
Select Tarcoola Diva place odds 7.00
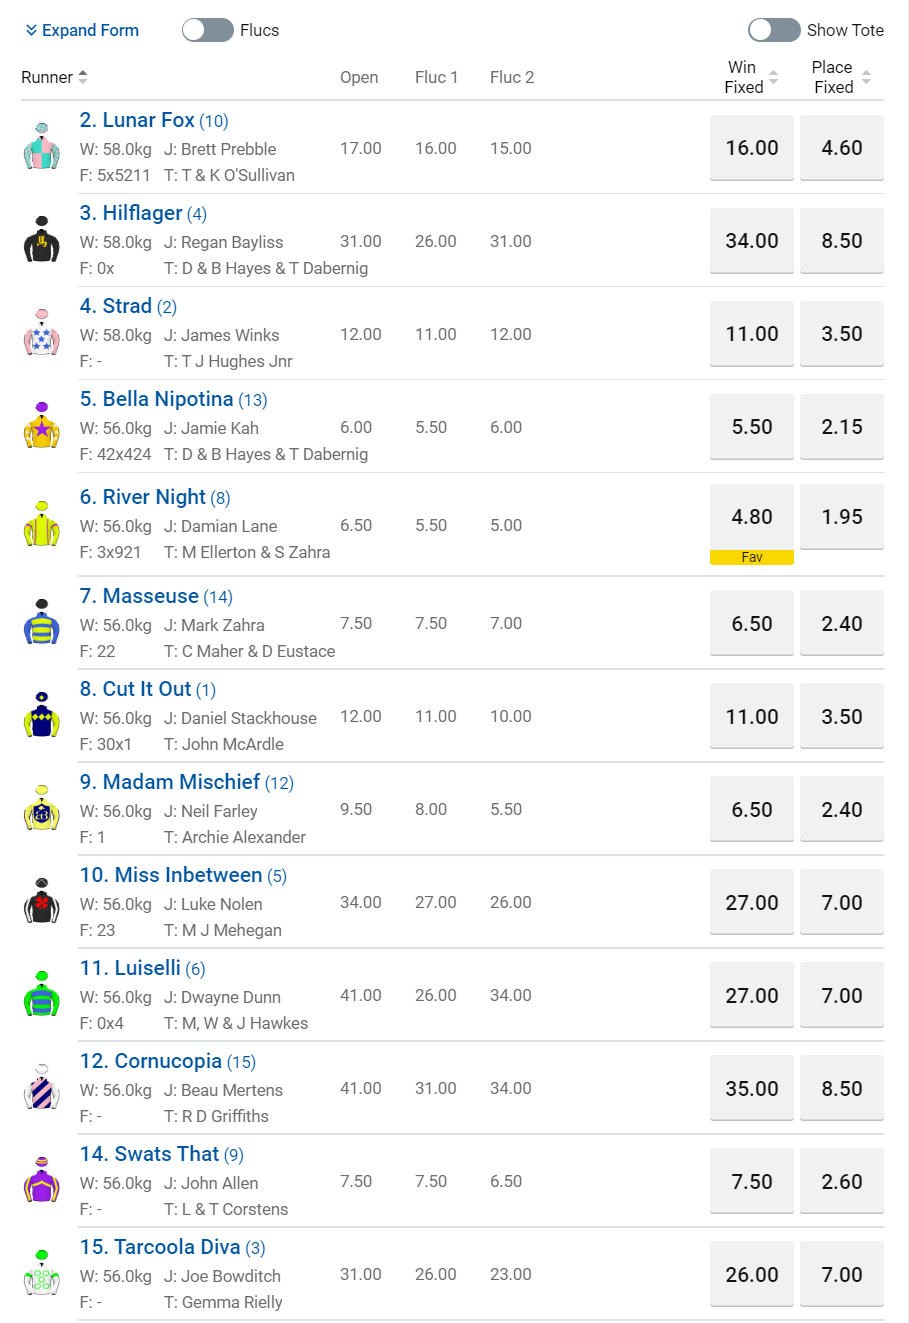tap(842, 1274)
